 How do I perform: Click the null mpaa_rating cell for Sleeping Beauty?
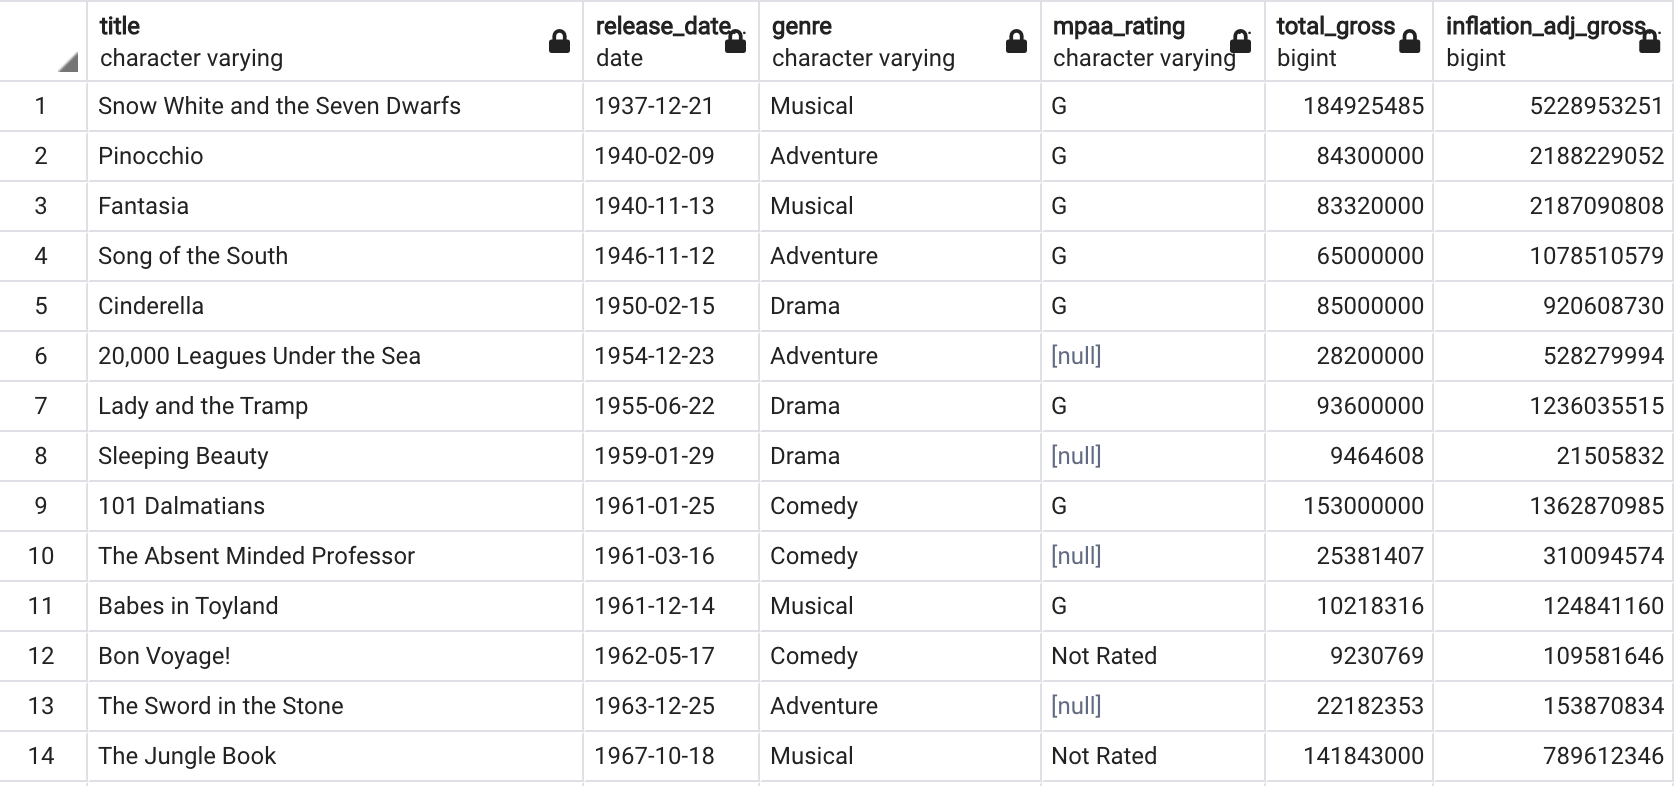coord(1076,456)
